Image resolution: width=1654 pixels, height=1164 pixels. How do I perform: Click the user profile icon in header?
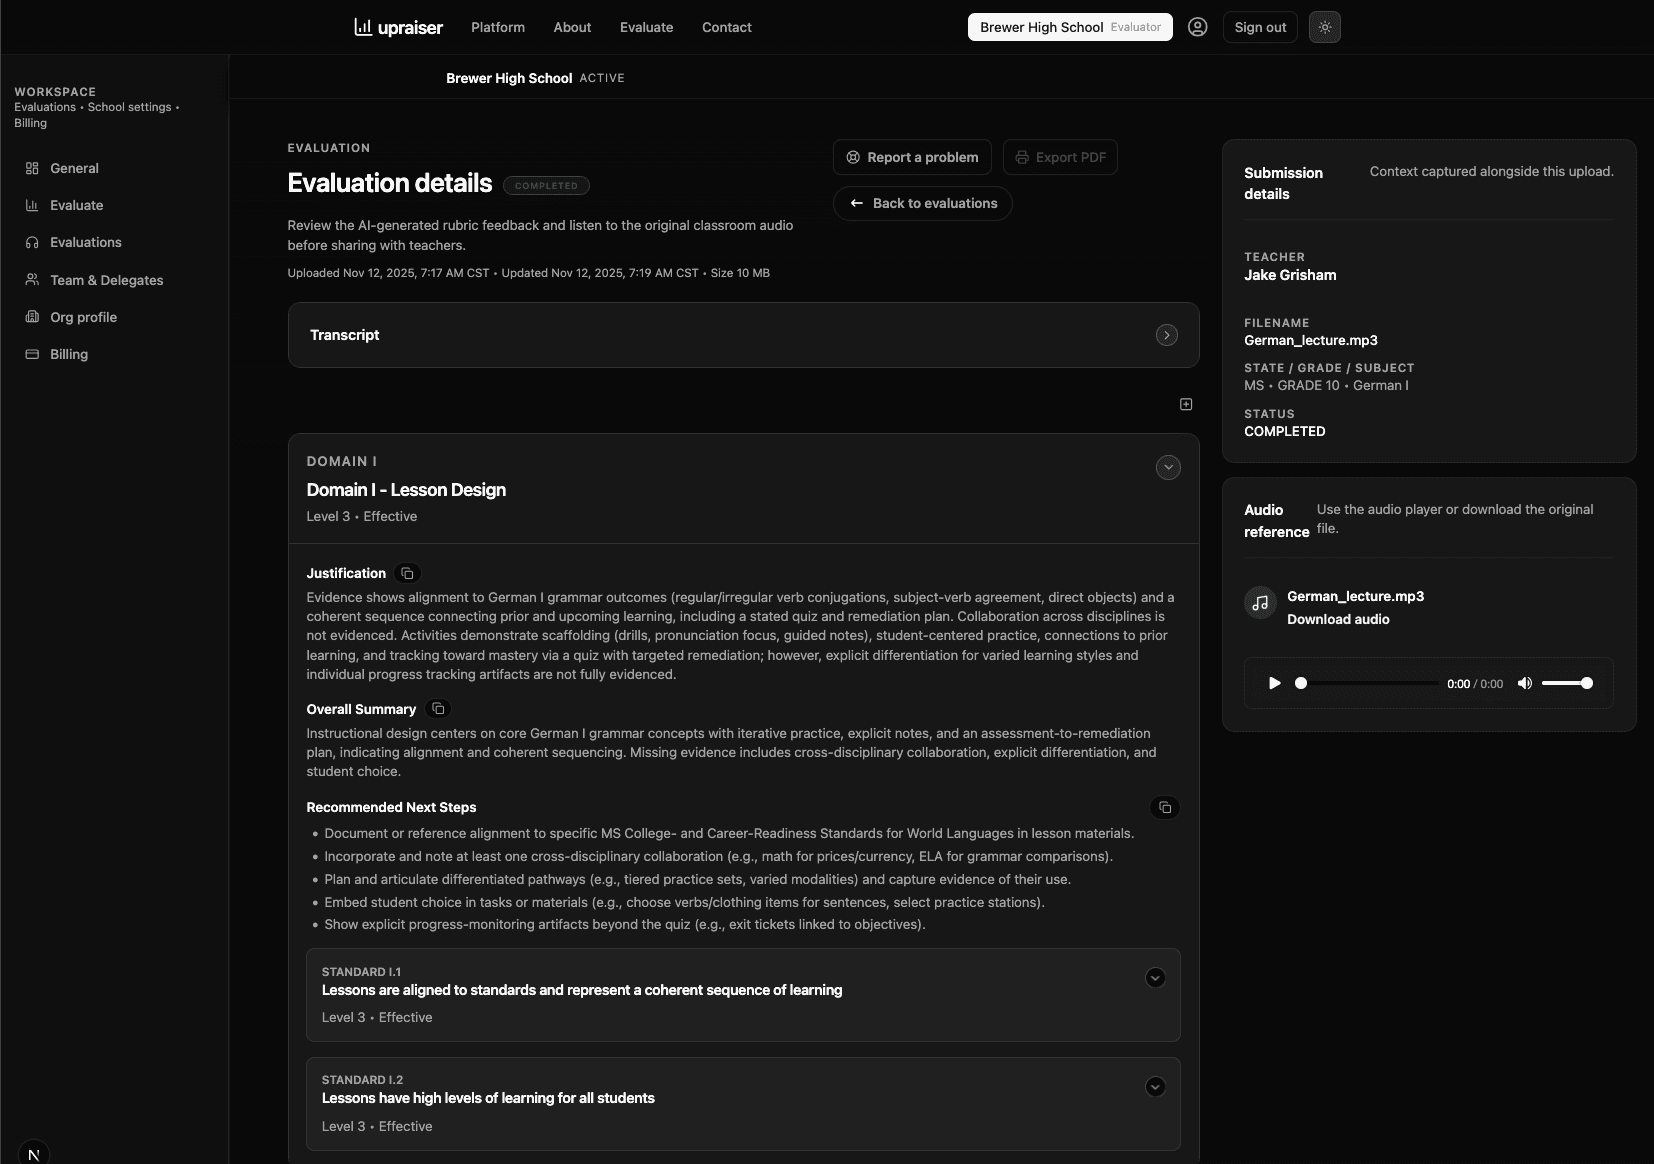(x=1197, y=27)
